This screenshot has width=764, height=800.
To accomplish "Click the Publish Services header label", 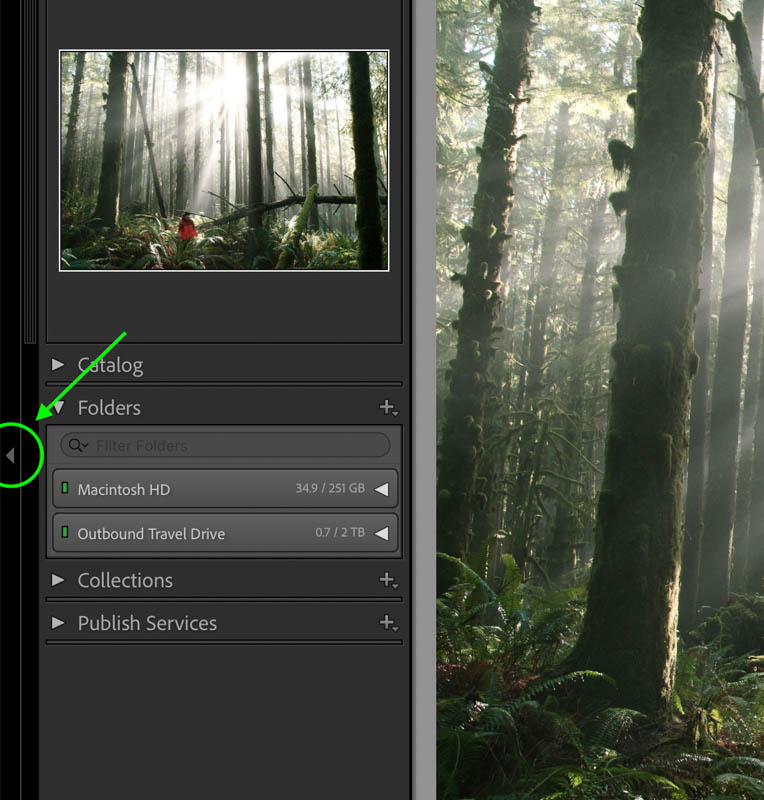I will pyautogui.click(x=147, y=623).
